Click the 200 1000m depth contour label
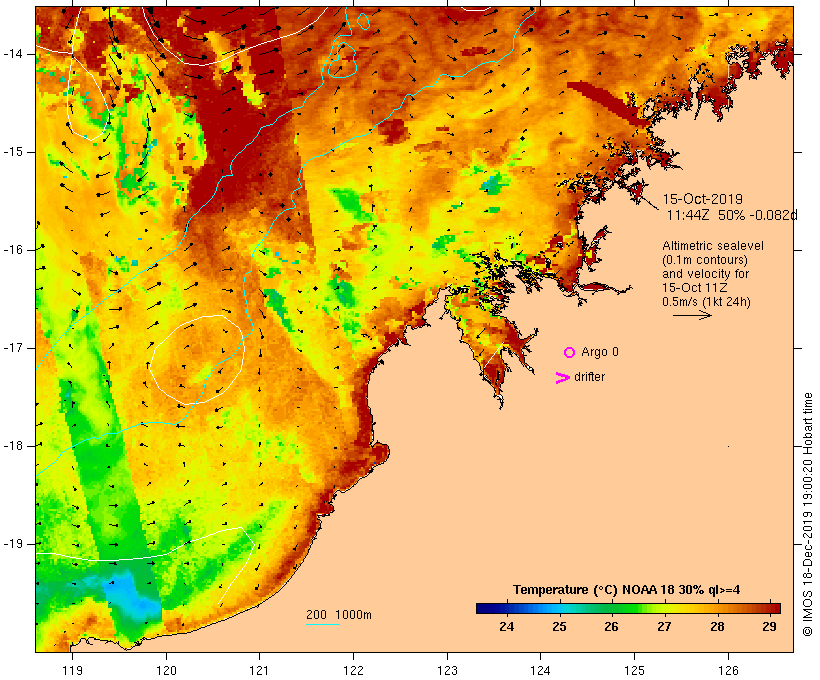Viewport: 820px width, 680px height. coord(339,615)
